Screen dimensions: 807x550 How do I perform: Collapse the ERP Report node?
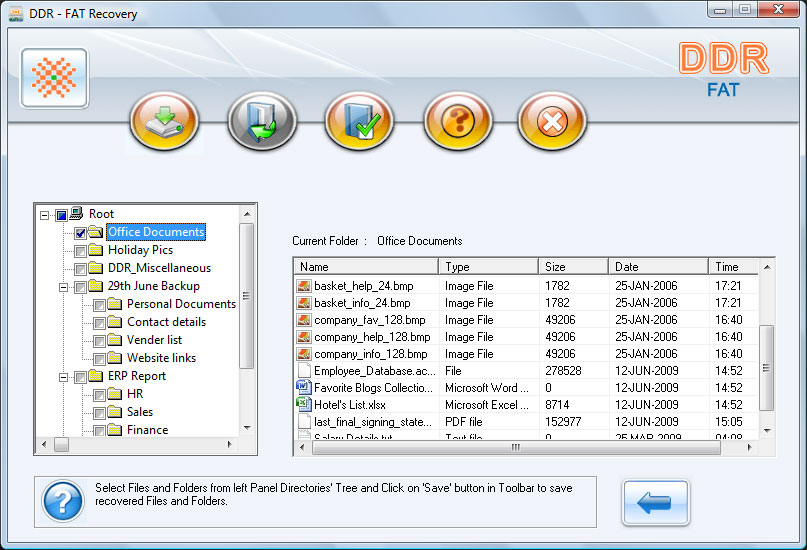click(64, 377)
